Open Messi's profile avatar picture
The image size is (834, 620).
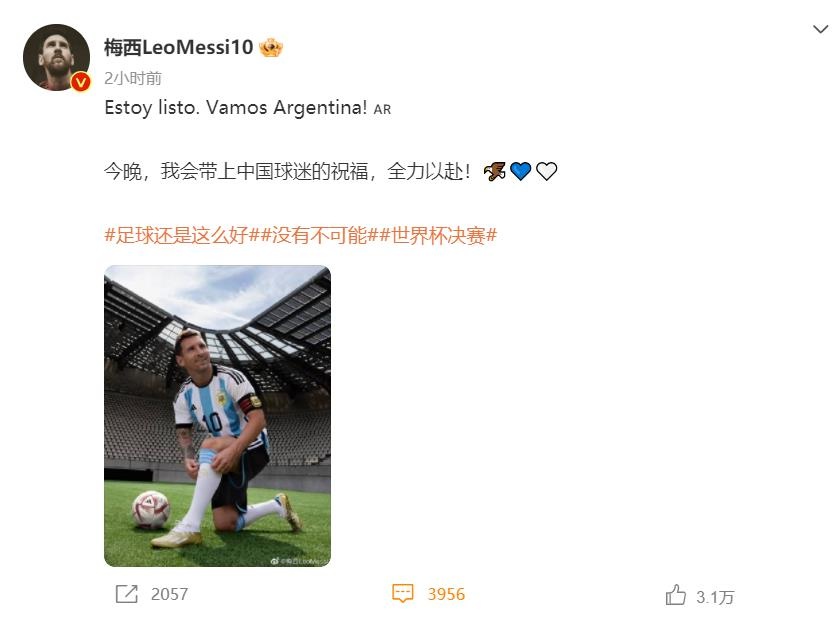(x=56, y=57)
